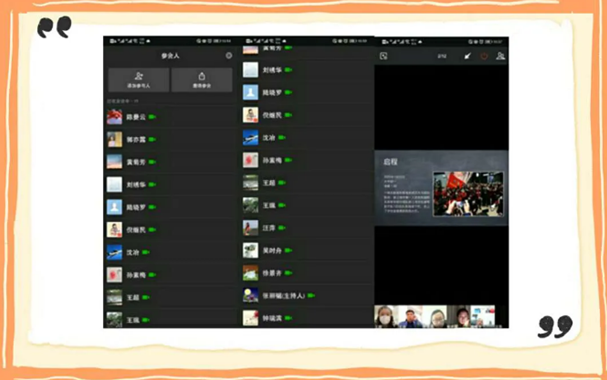Tap the add participant button with person icon
This screenshot has height=380, width=607.
coord(139,80)
